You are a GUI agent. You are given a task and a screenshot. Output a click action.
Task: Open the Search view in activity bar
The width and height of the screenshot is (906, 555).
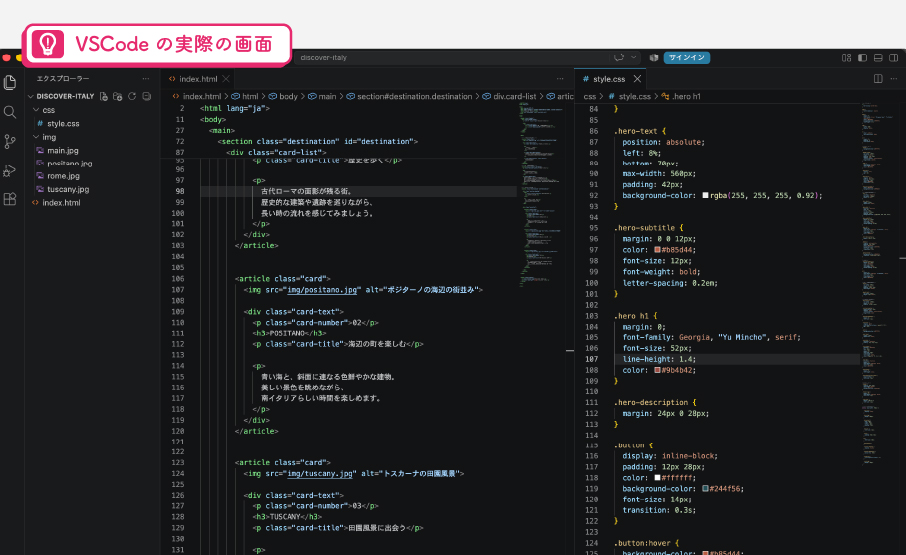tap(10, 112)
